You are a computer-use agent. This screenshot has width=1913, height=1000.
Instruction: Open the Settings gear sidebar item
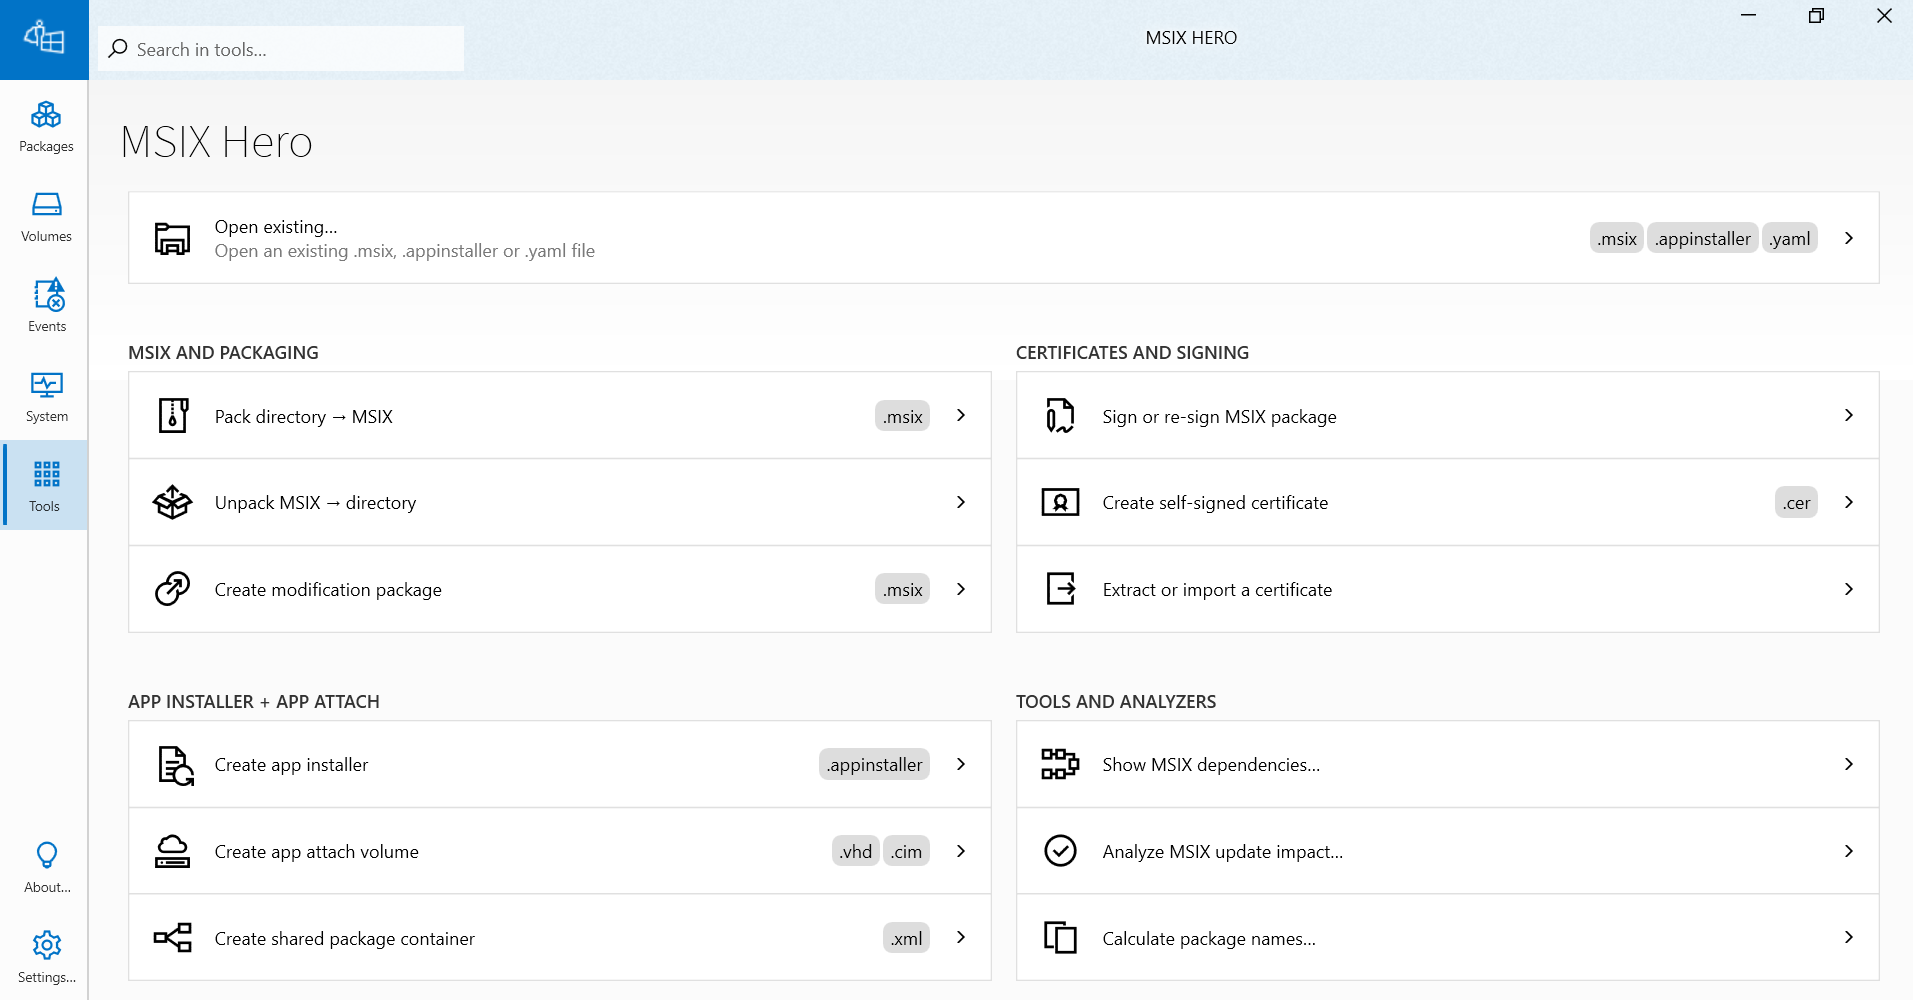46,957
